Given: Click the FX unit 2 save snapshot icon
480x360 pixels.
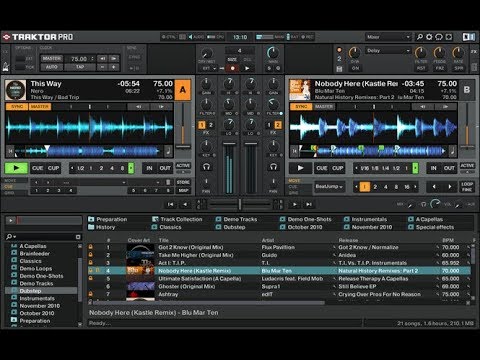Looking at the screenshot, I should point(339,69).
